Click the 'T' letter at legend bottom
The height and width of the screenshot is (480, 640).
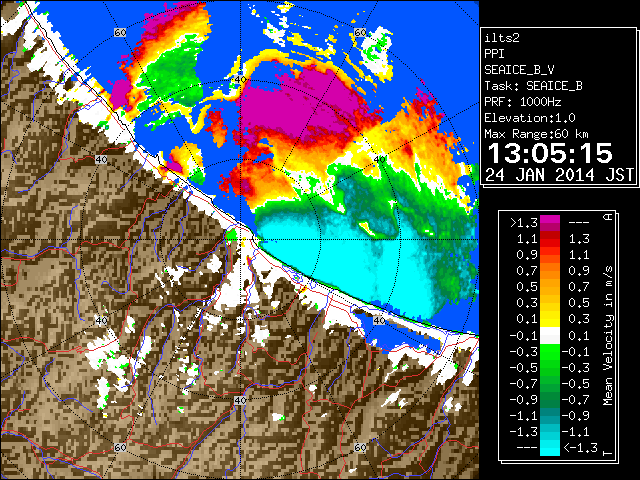pyautogui.click(x=608, y=453)
